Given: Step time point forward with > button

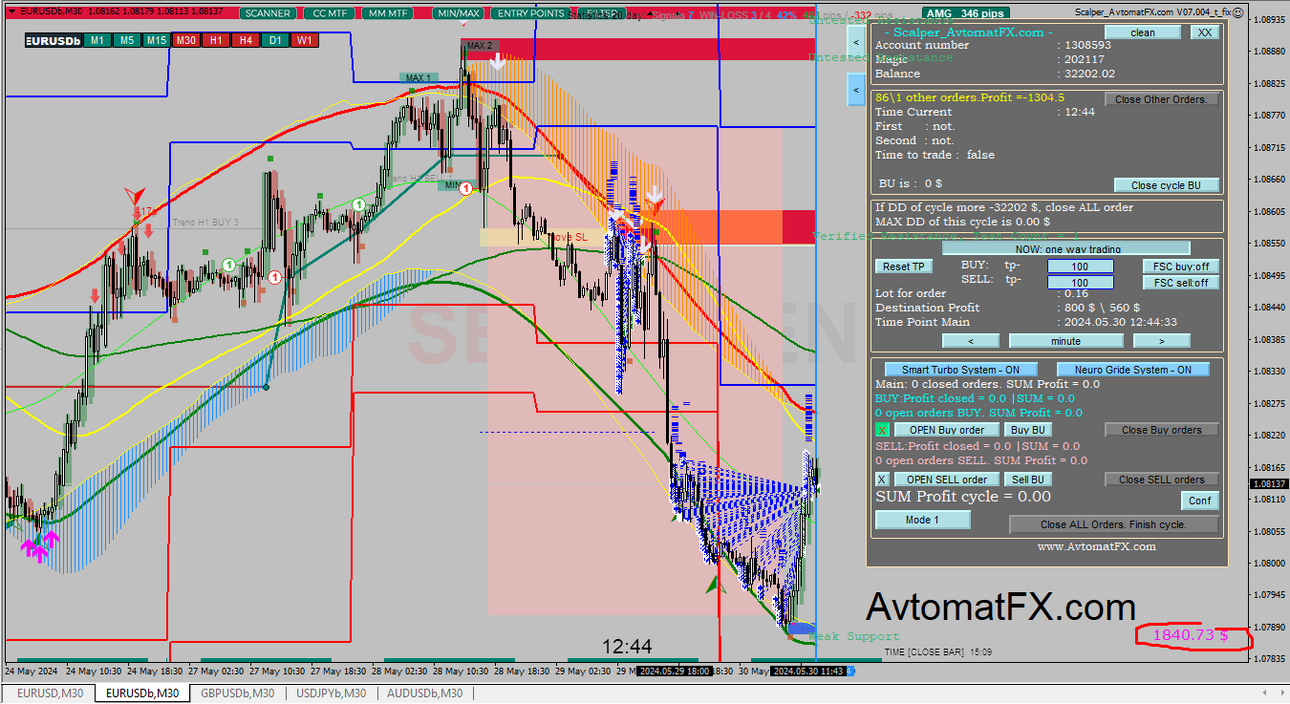Looking at the screenshot, I should click(x=1162, y=341).
